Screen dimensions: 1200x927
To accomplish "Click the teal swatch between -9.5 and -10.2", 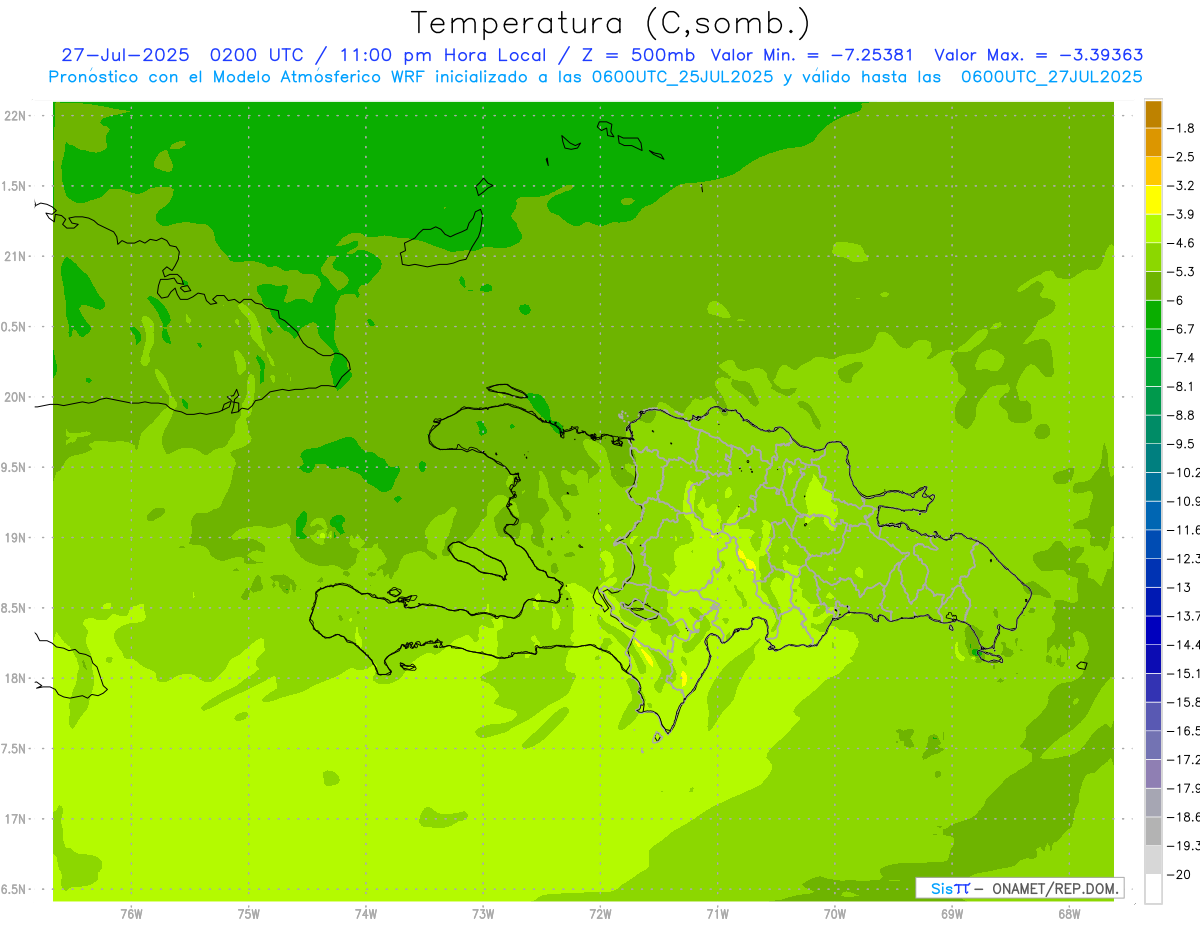I will 1153,458.
